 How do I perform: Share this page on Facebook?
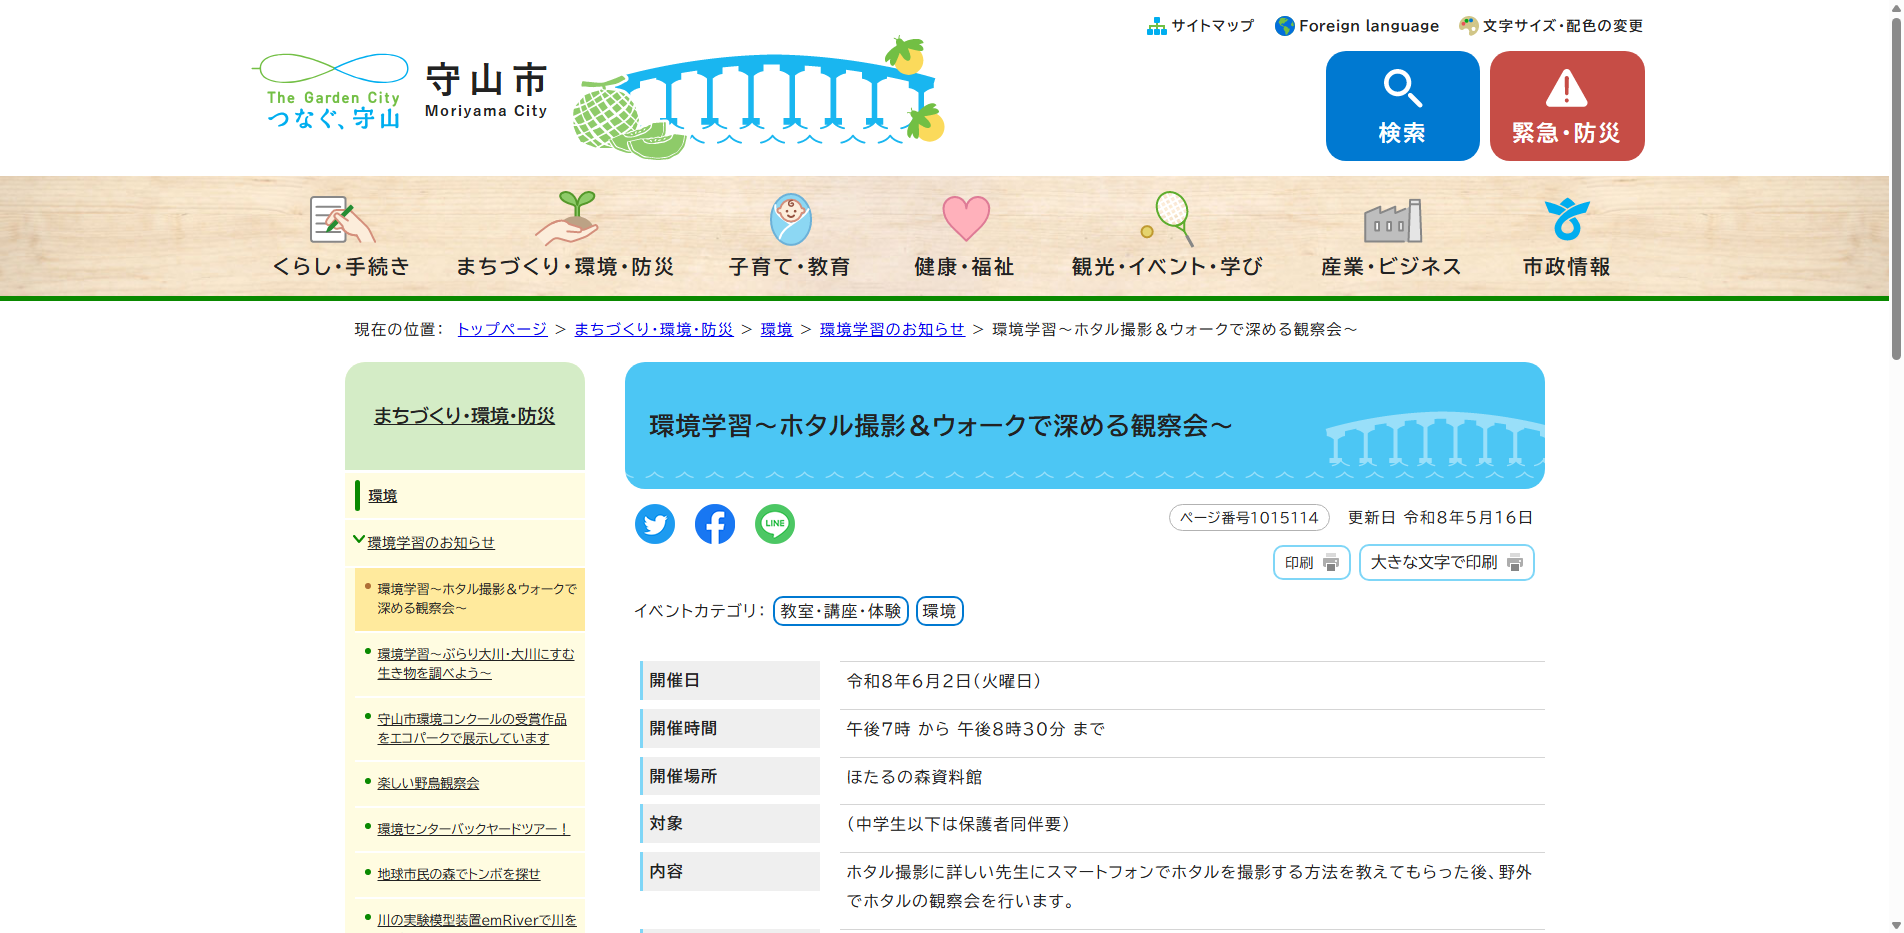(715, 524)
